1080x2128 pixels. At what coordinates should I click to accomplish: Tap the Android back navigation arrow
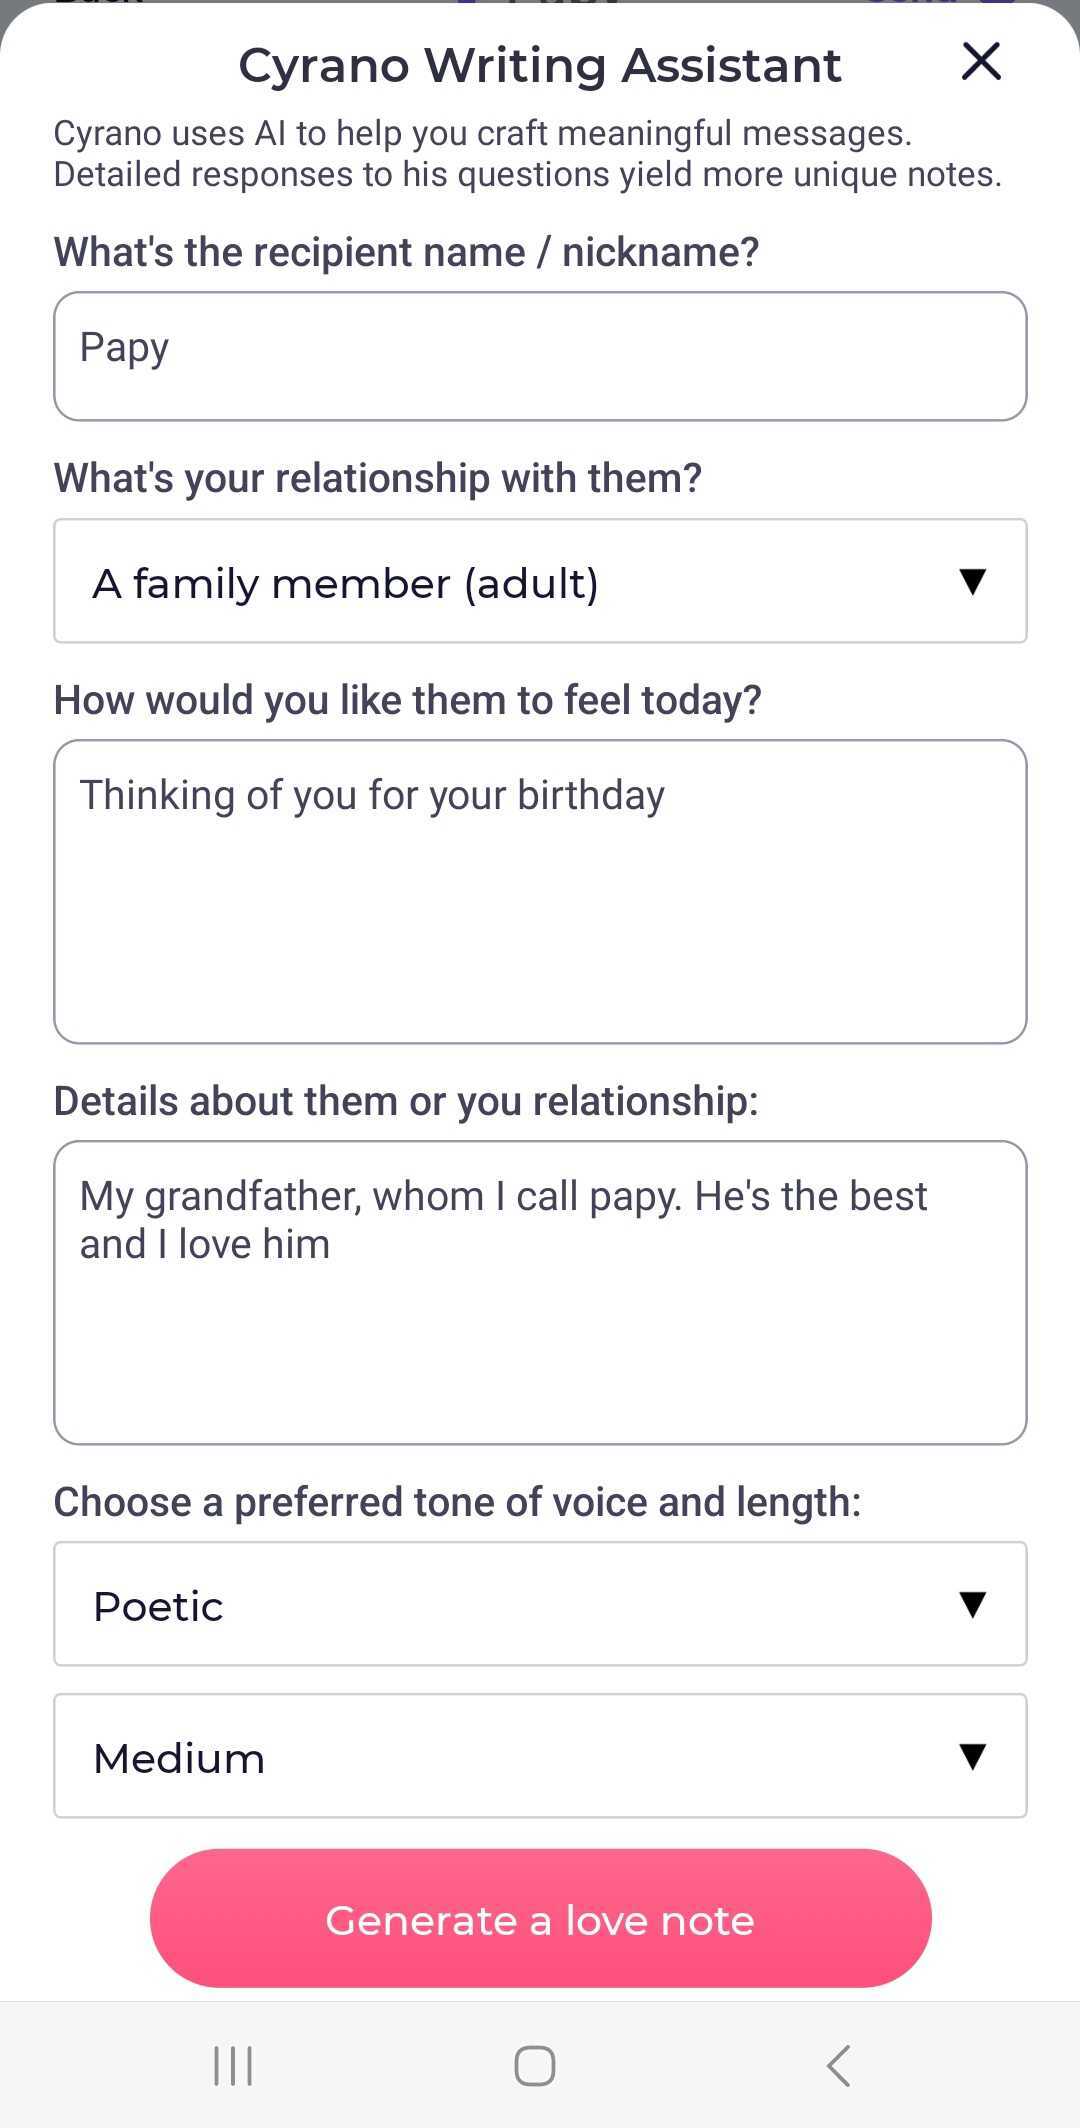pos(839,2065)
